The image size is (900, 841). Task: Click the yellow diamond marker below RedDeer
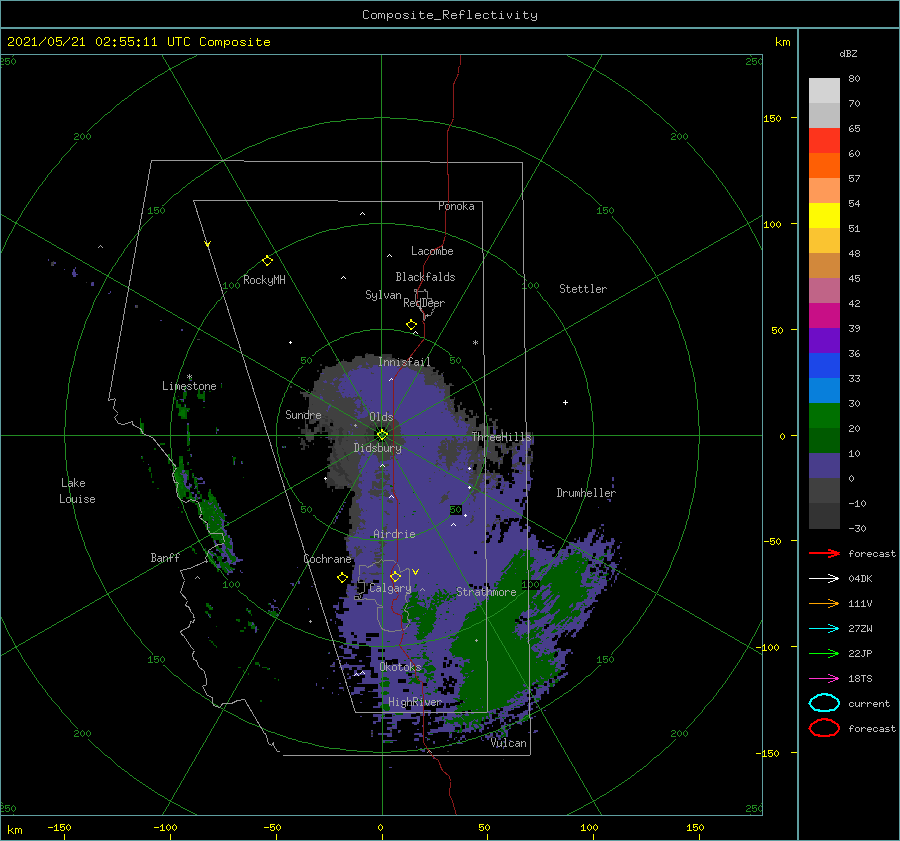411,325
